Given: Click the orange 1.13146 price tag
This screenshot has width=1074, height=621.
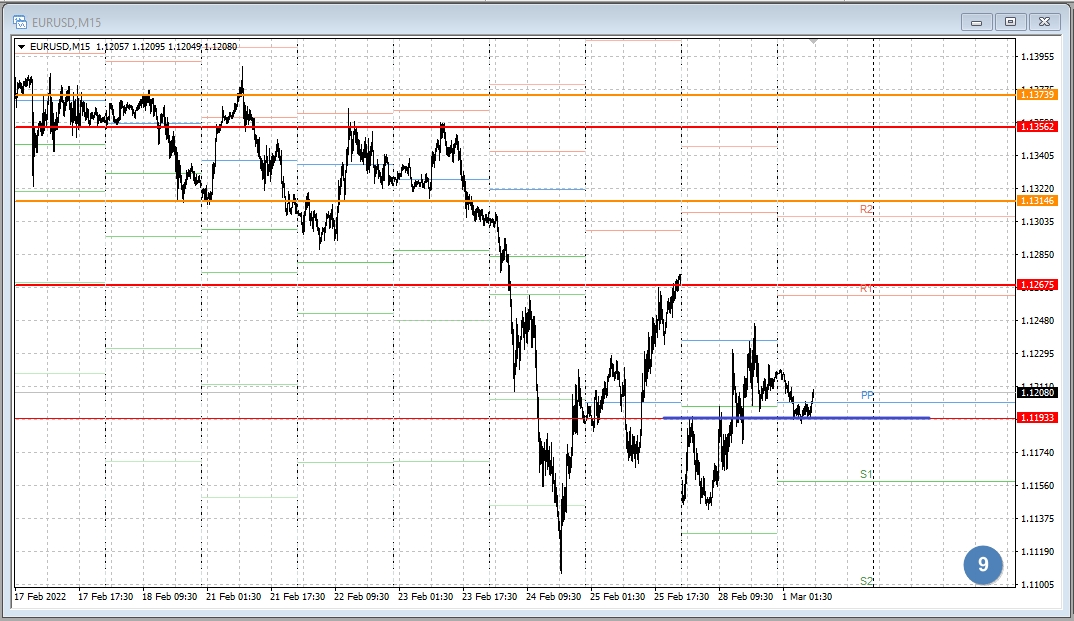Looking at the screenshot, I should click(x=1036, y=201).
